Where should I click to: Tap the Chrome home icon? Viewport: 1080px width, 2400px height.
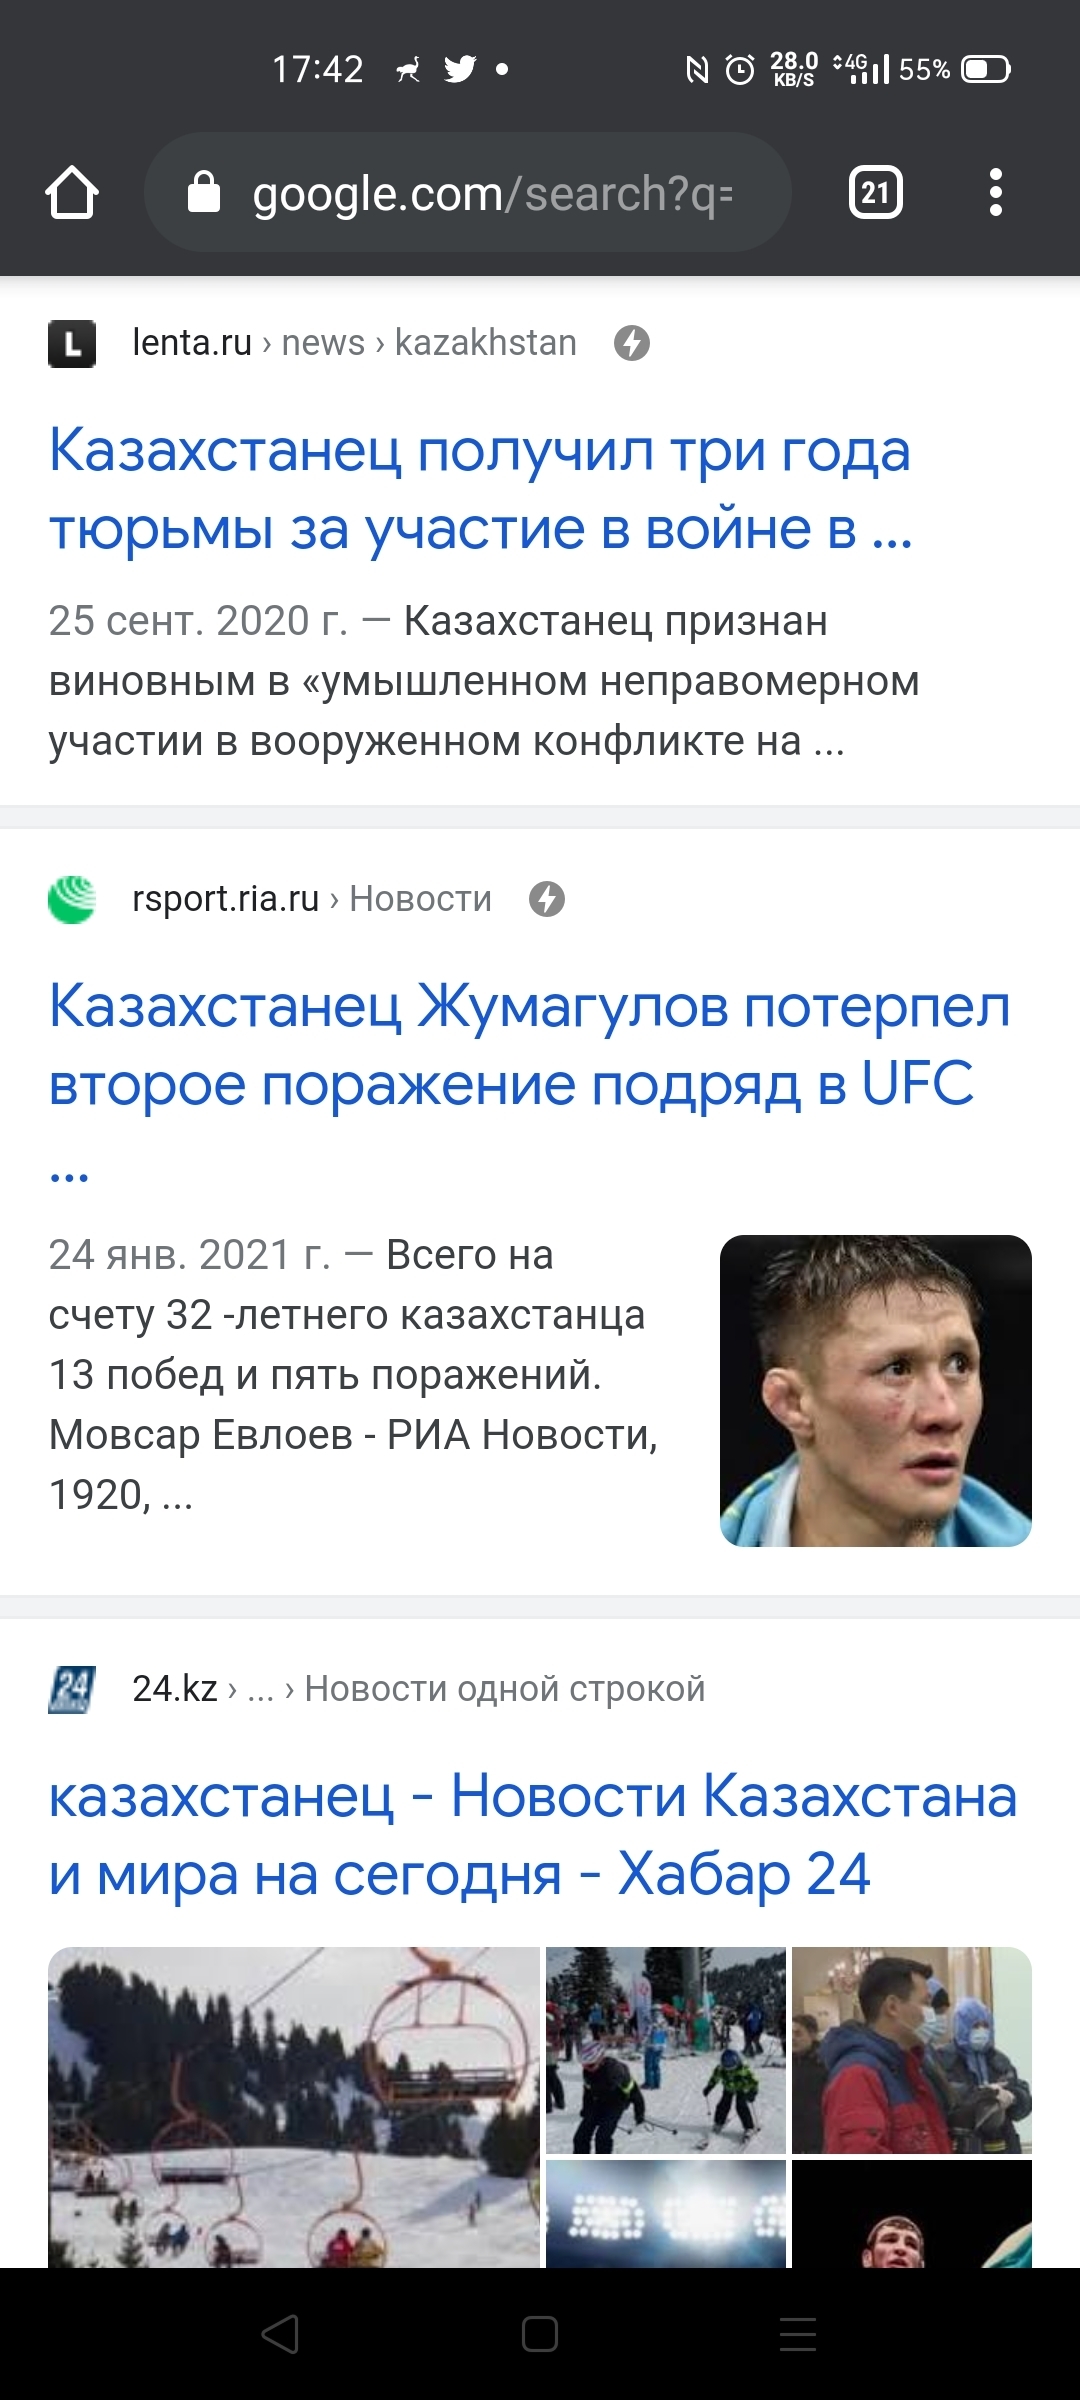72,193
